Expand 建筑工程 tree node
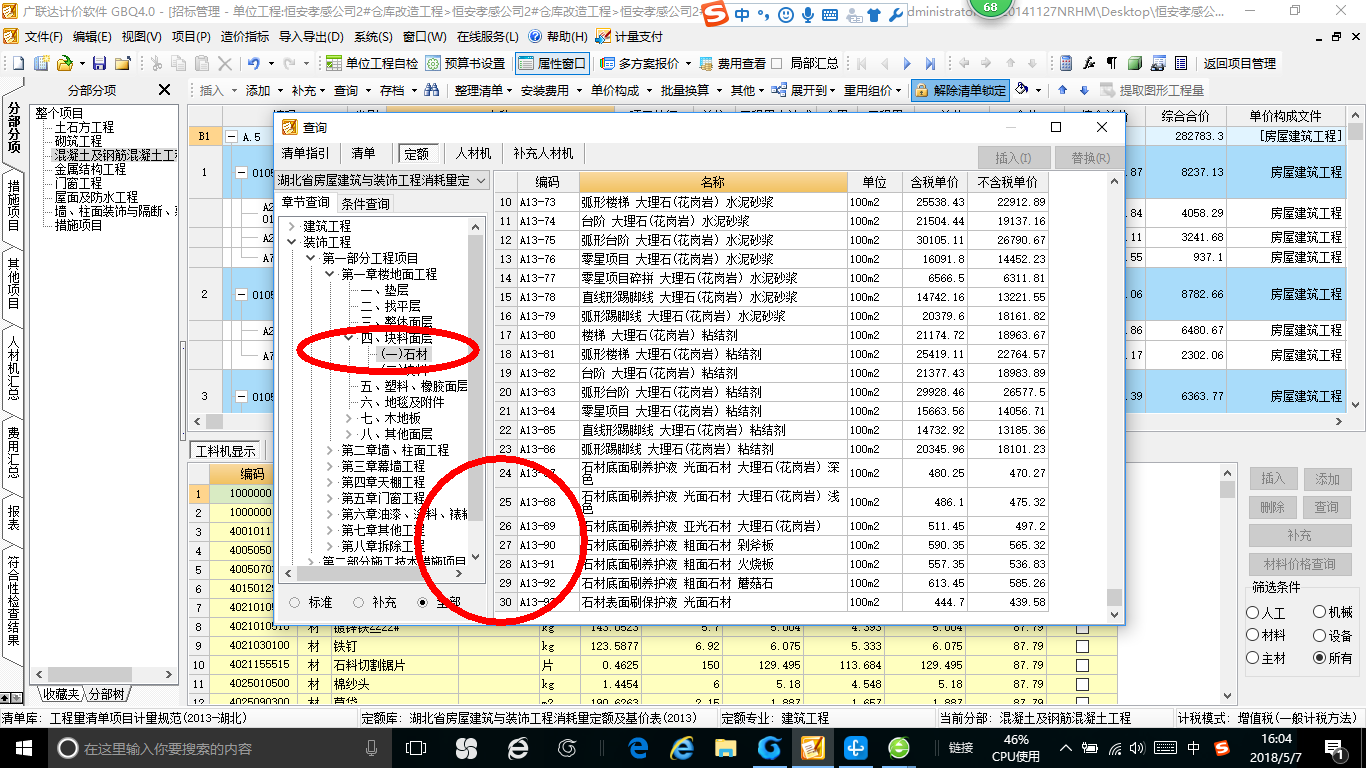This screenshot has width=1366, height=768. point(292,226)
